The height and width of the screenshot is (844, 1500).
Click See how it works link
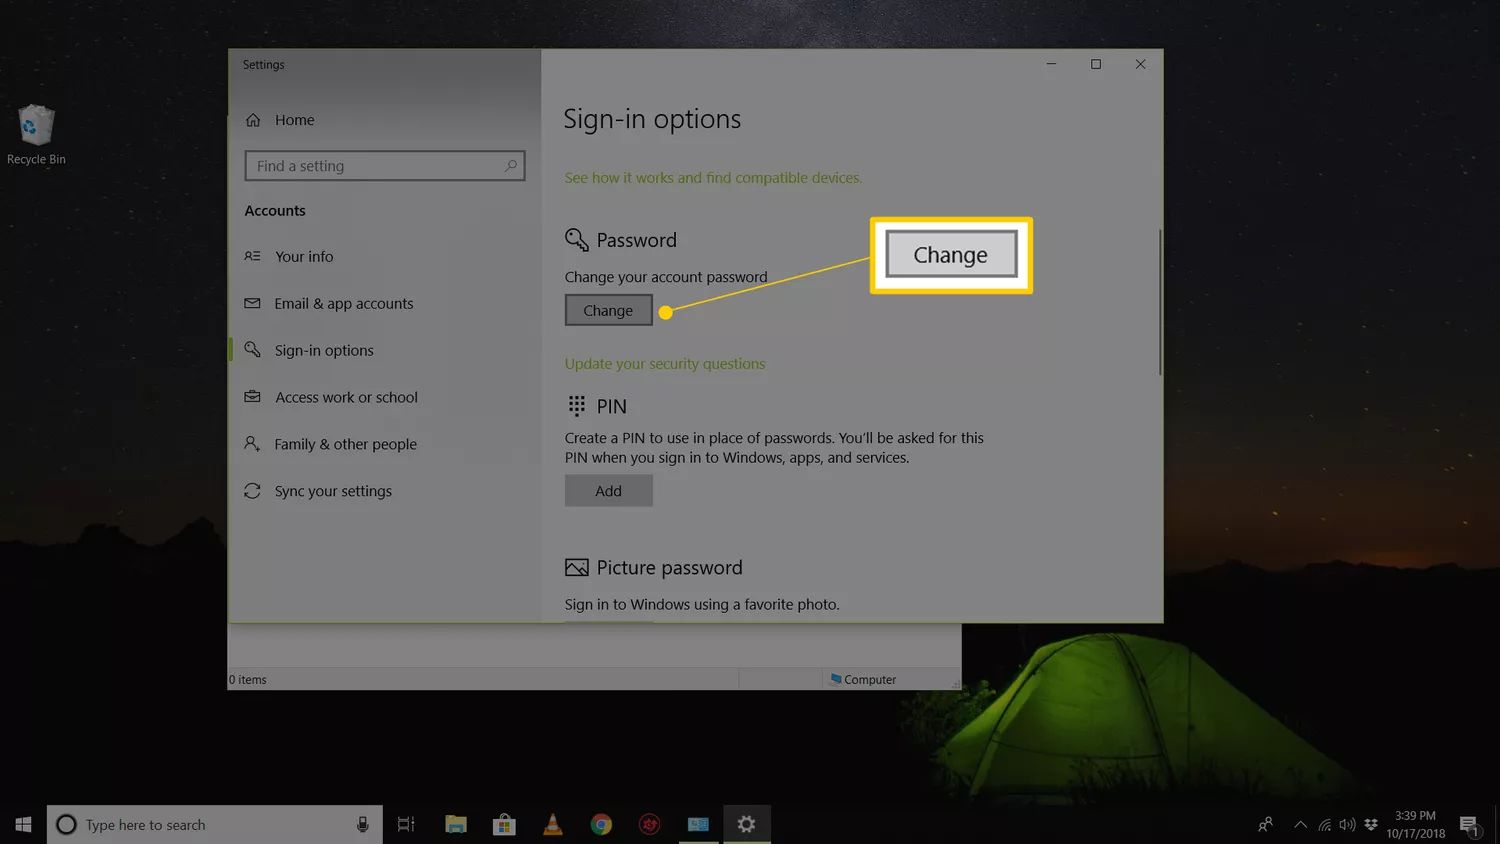click(713, 178)
